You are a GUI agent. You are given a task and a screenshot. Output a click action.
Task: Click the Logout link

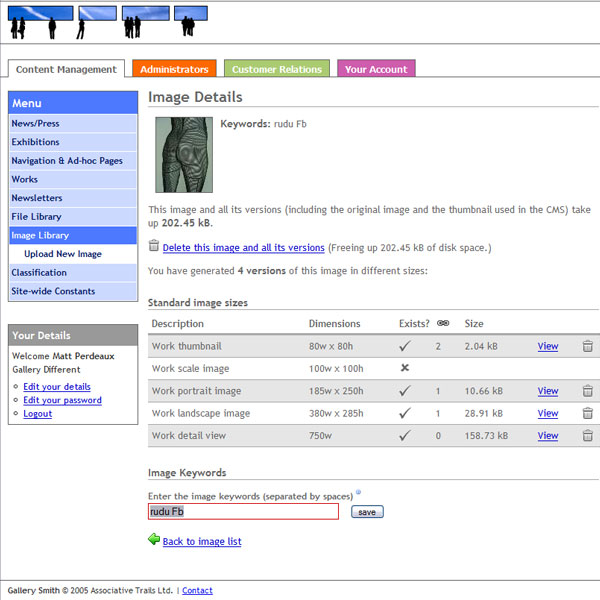pos(38,414)
